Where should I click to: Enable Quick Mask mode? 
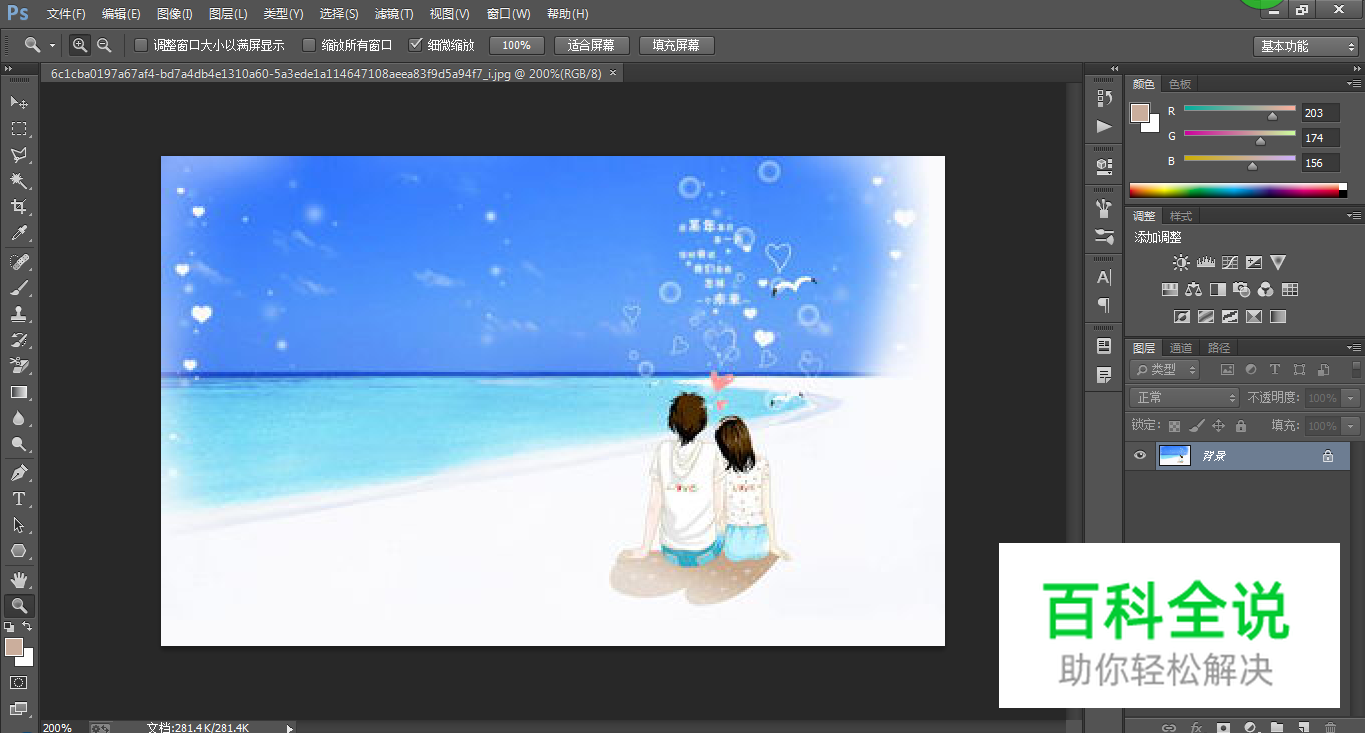[x=19, y=682]
